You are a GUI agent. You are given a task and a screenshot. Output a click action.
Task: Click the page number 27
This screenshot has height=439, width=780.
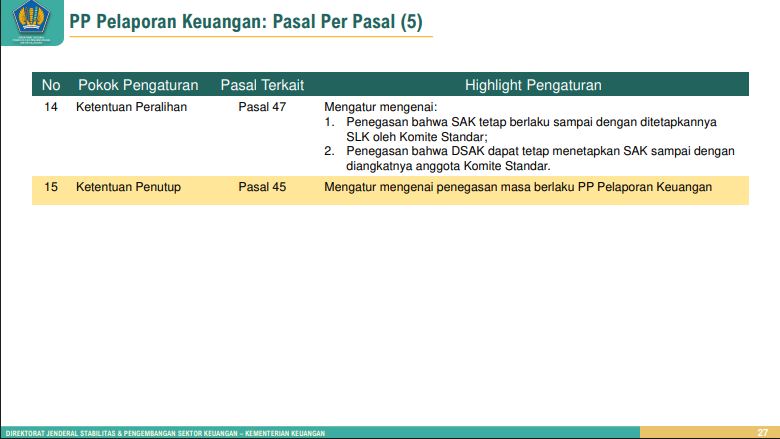click(x=763, y=432)
